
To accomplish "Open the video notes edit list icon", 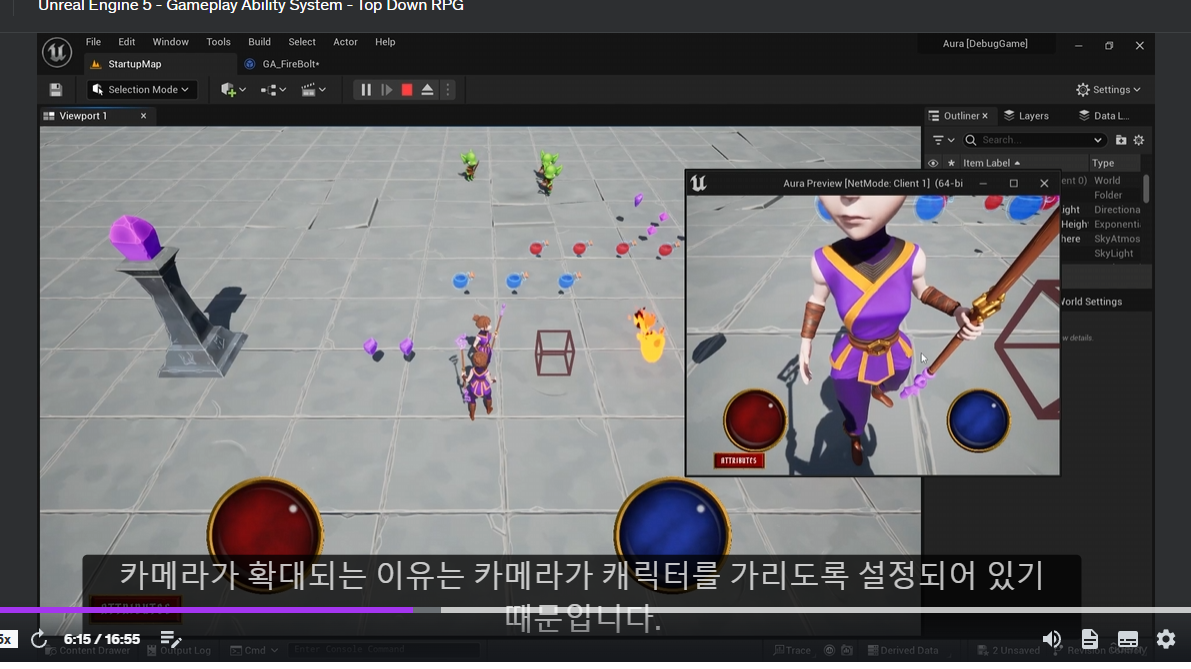I will [171, 639].
